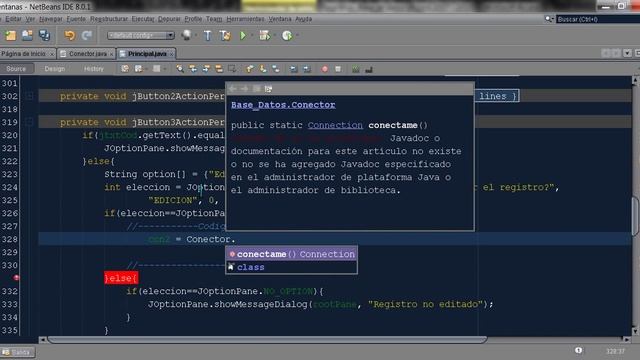Open the new project icon
The height and width of the screenshot is (360, 640).
tap(10, 36)
